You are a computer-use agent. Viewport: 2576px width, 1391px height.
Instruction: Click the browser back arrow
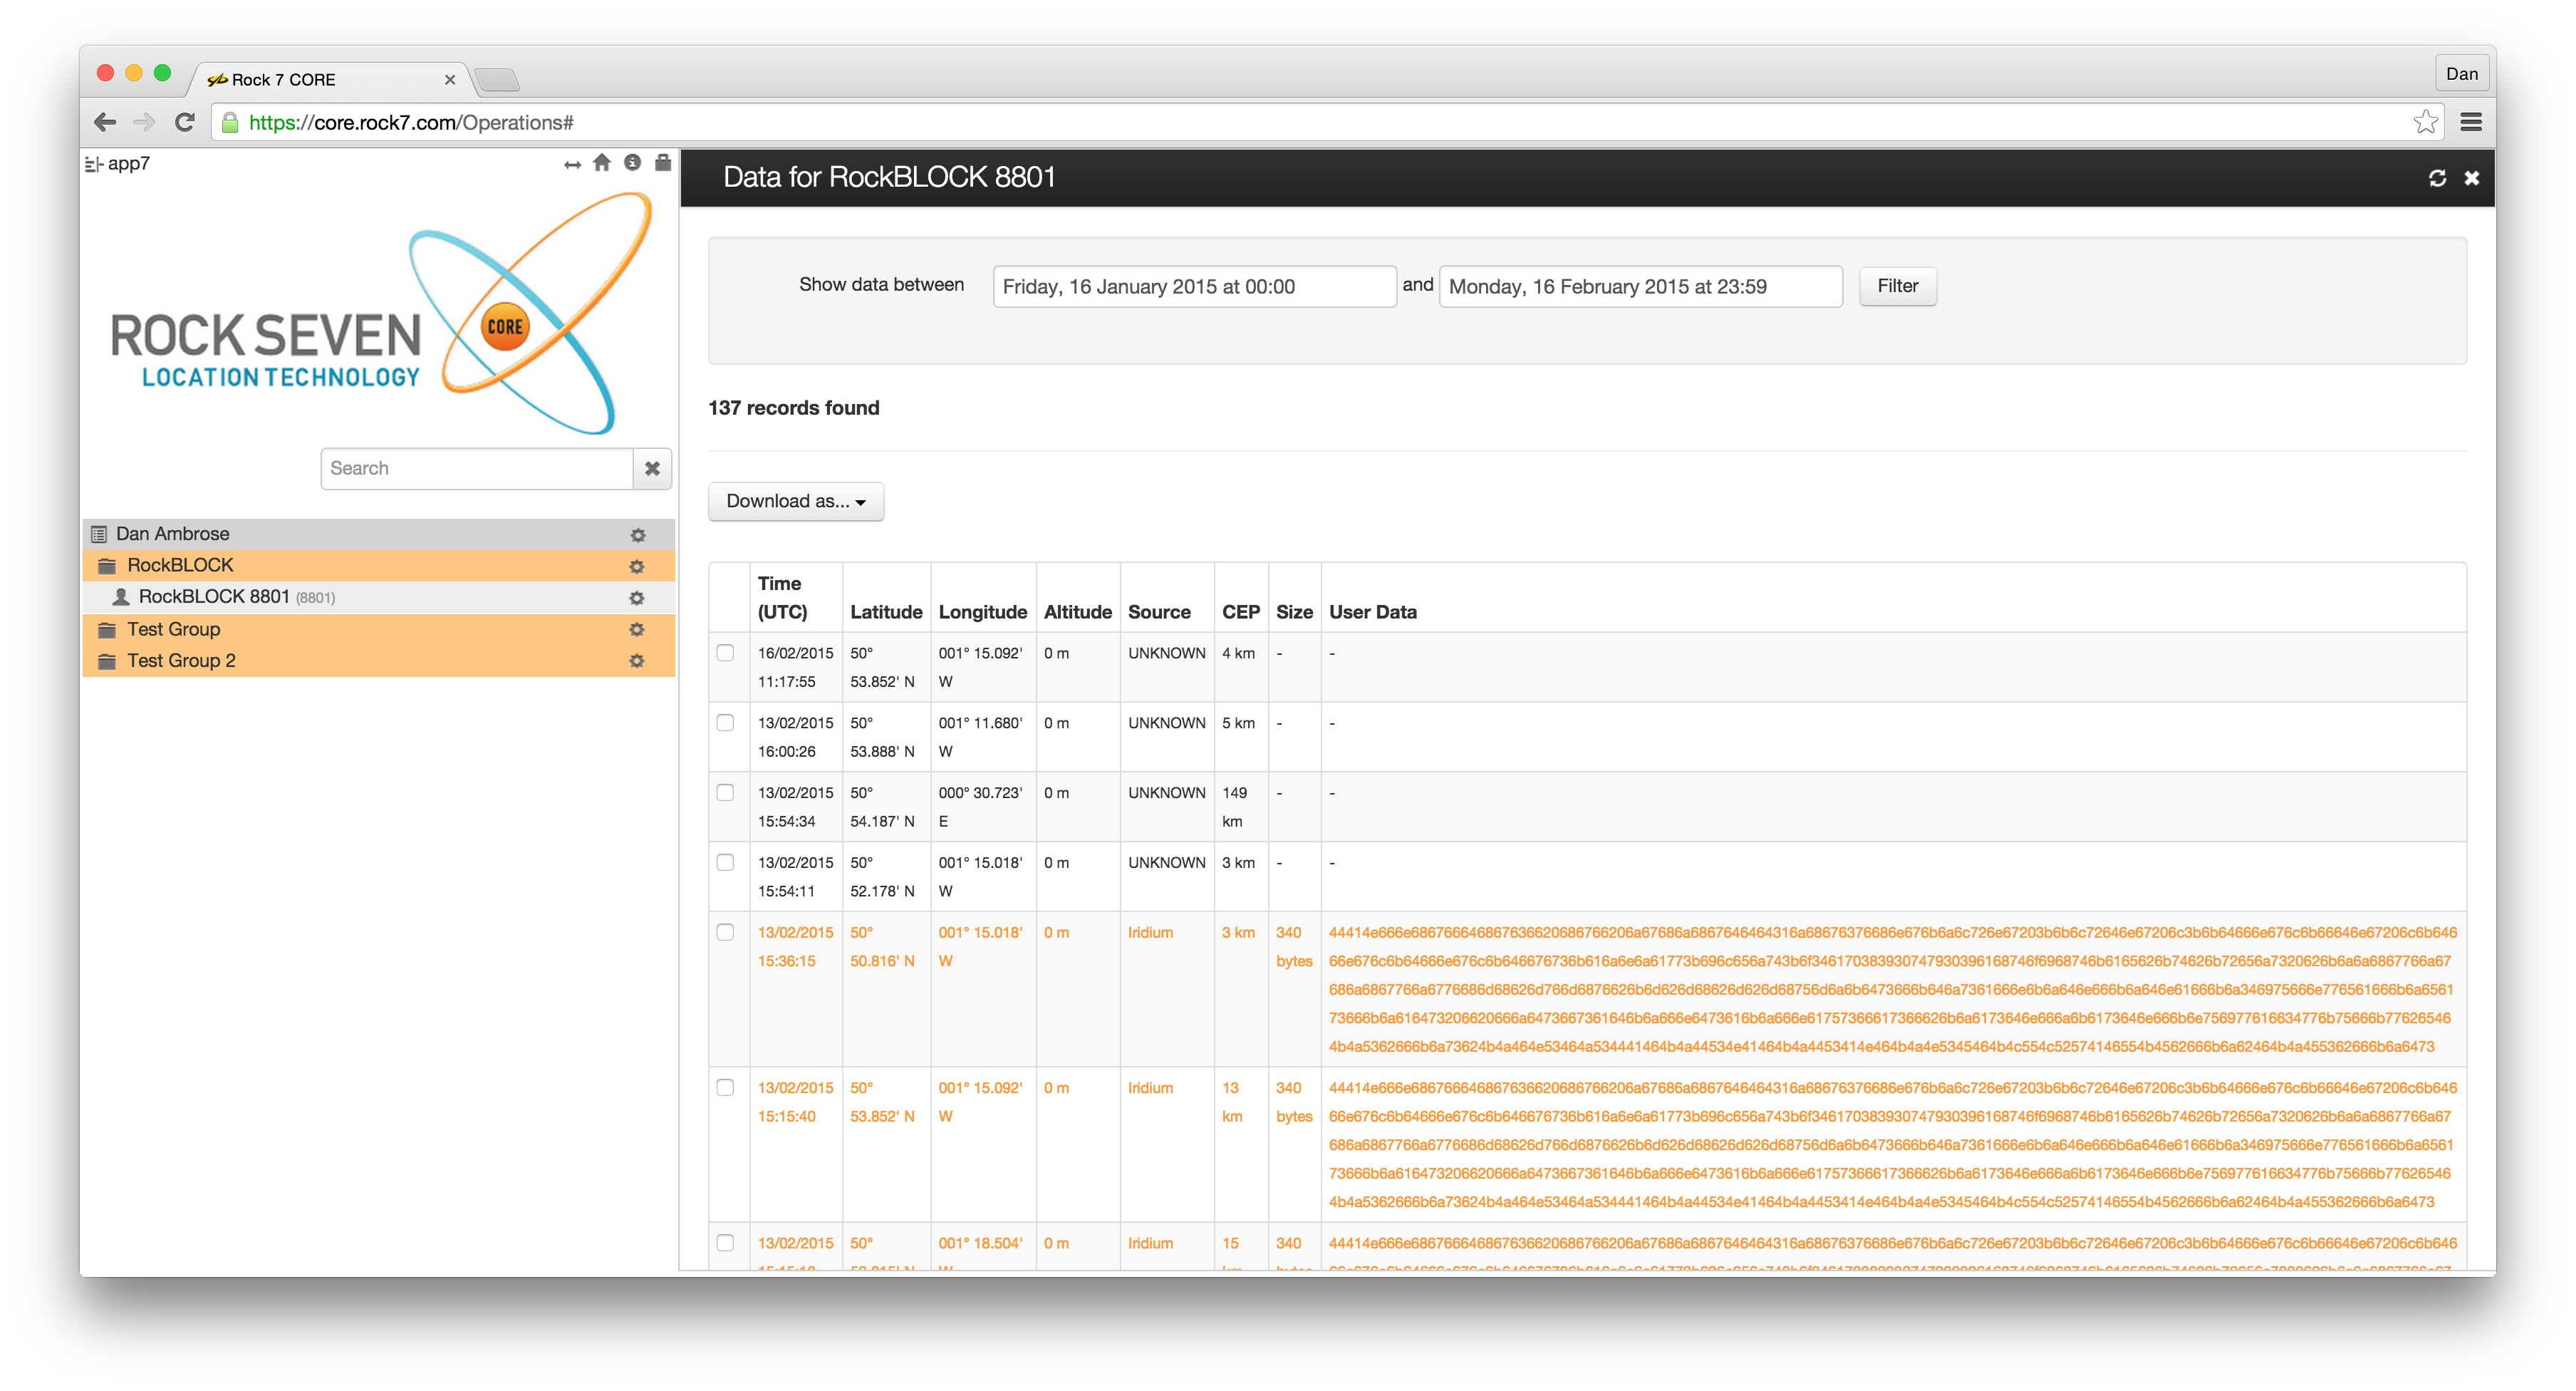click(105, 122)
